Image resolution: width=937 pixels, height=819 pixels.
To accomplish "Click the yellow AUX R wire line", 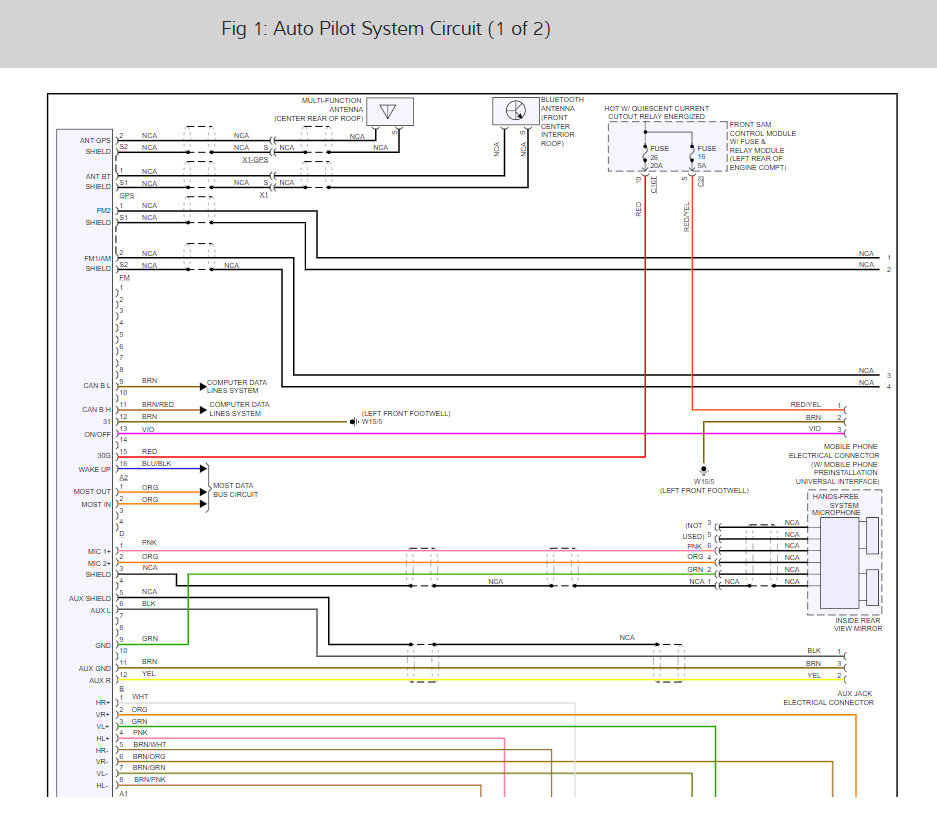I will click(x=480, y=680).
